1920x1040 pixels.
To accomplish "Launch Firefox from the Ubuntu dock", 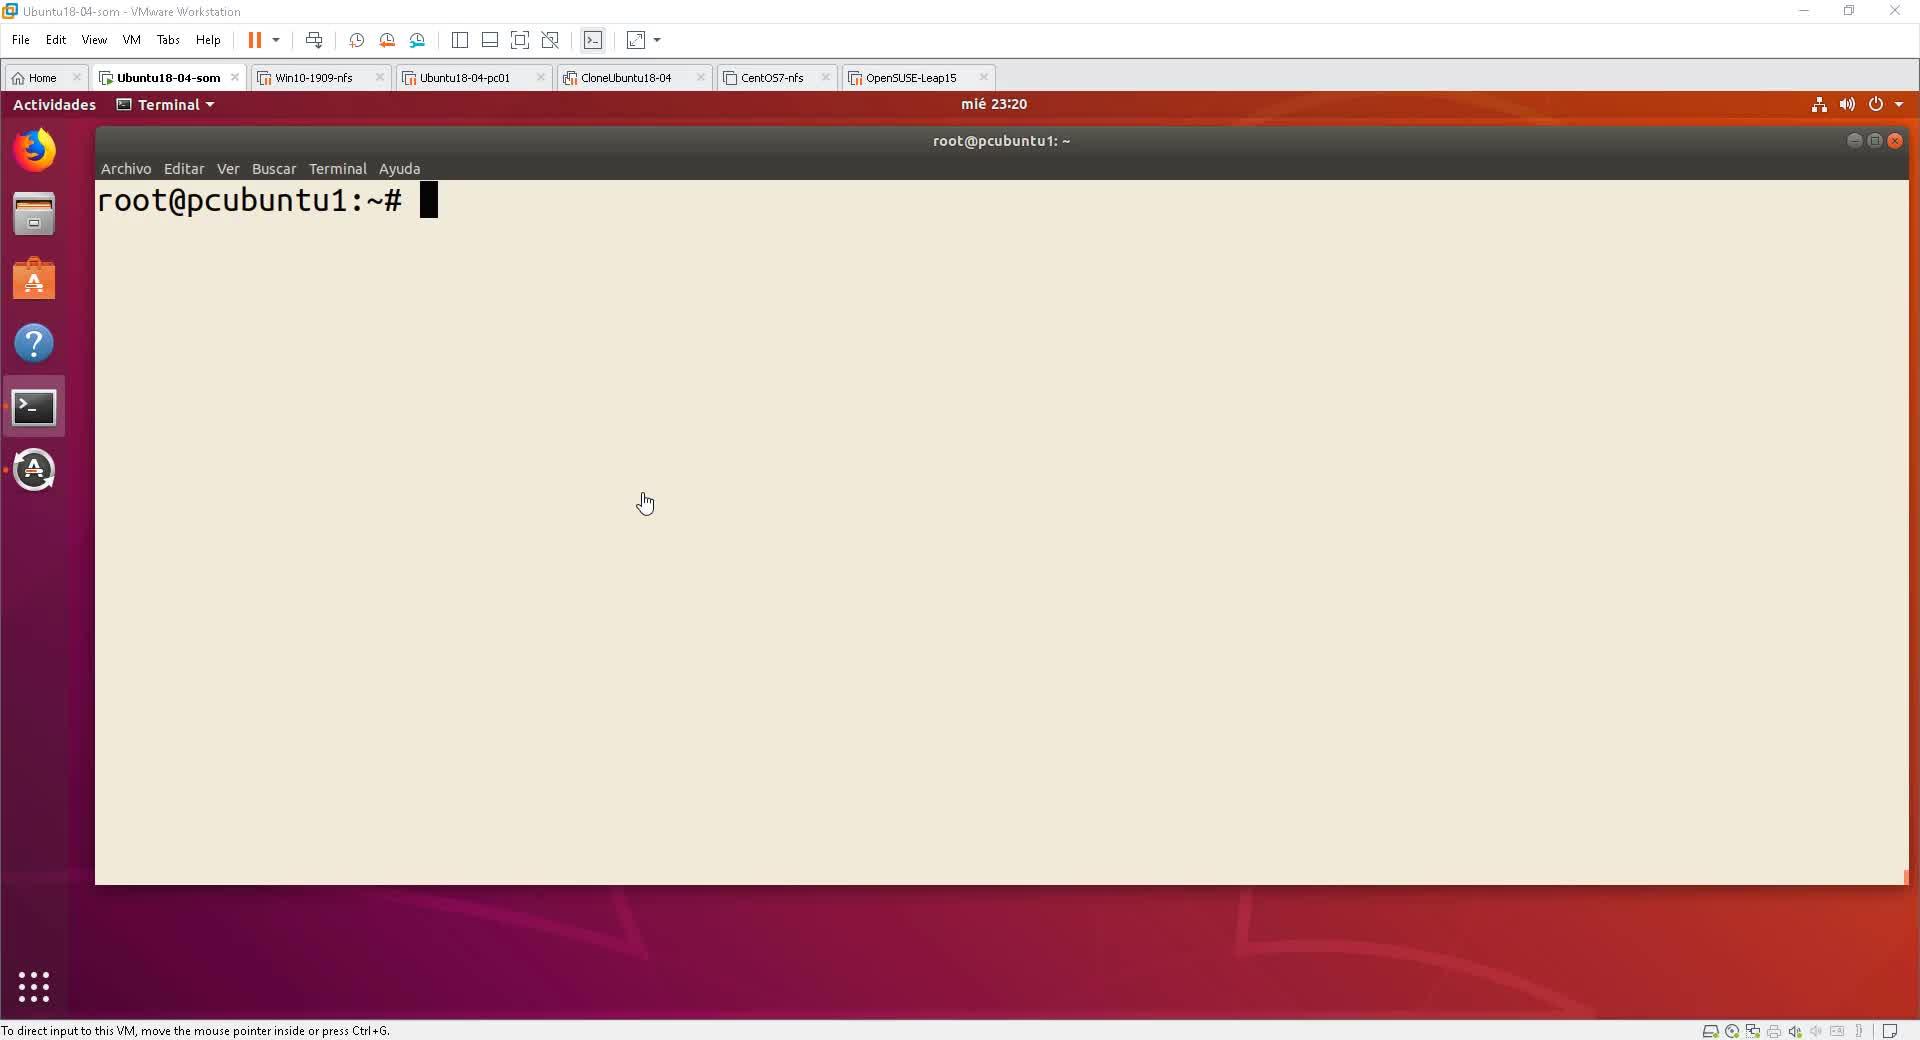I will coord(34,150).
